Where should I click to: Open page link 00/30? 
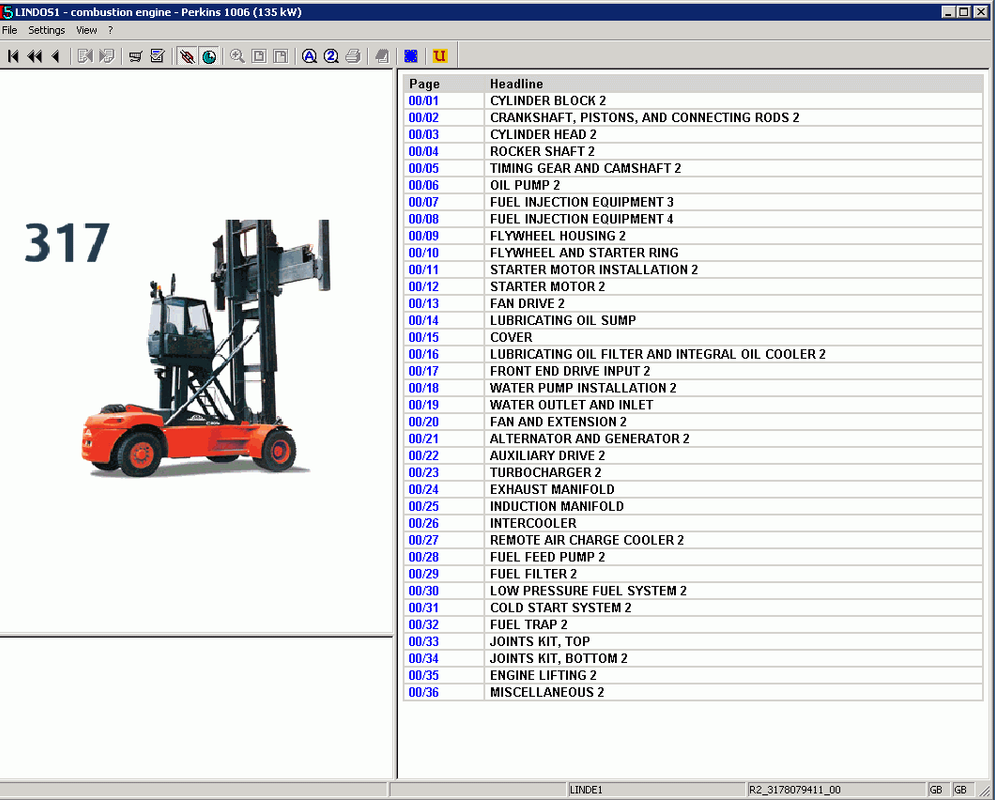(x=423, y=591)
